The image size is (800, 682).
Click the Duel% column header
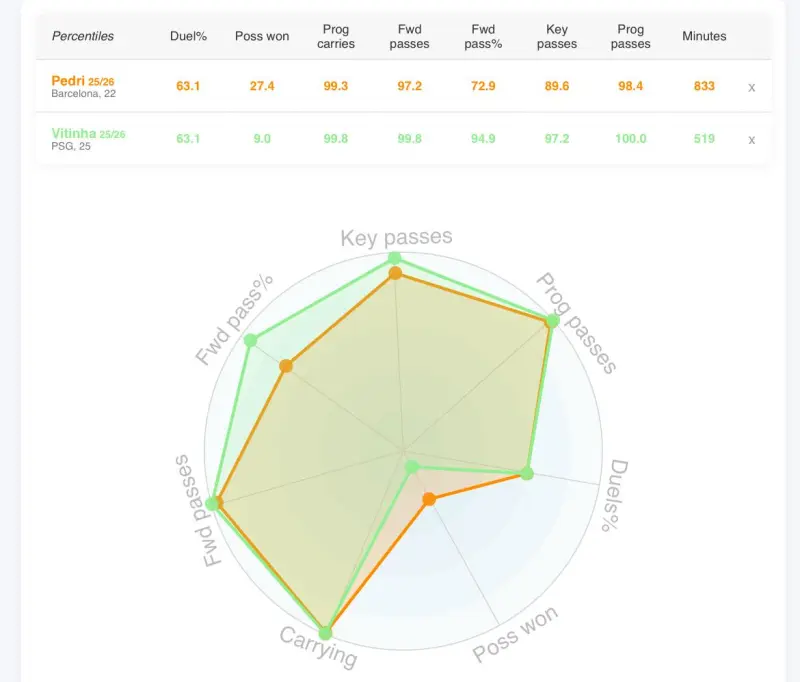pos(188,36)
